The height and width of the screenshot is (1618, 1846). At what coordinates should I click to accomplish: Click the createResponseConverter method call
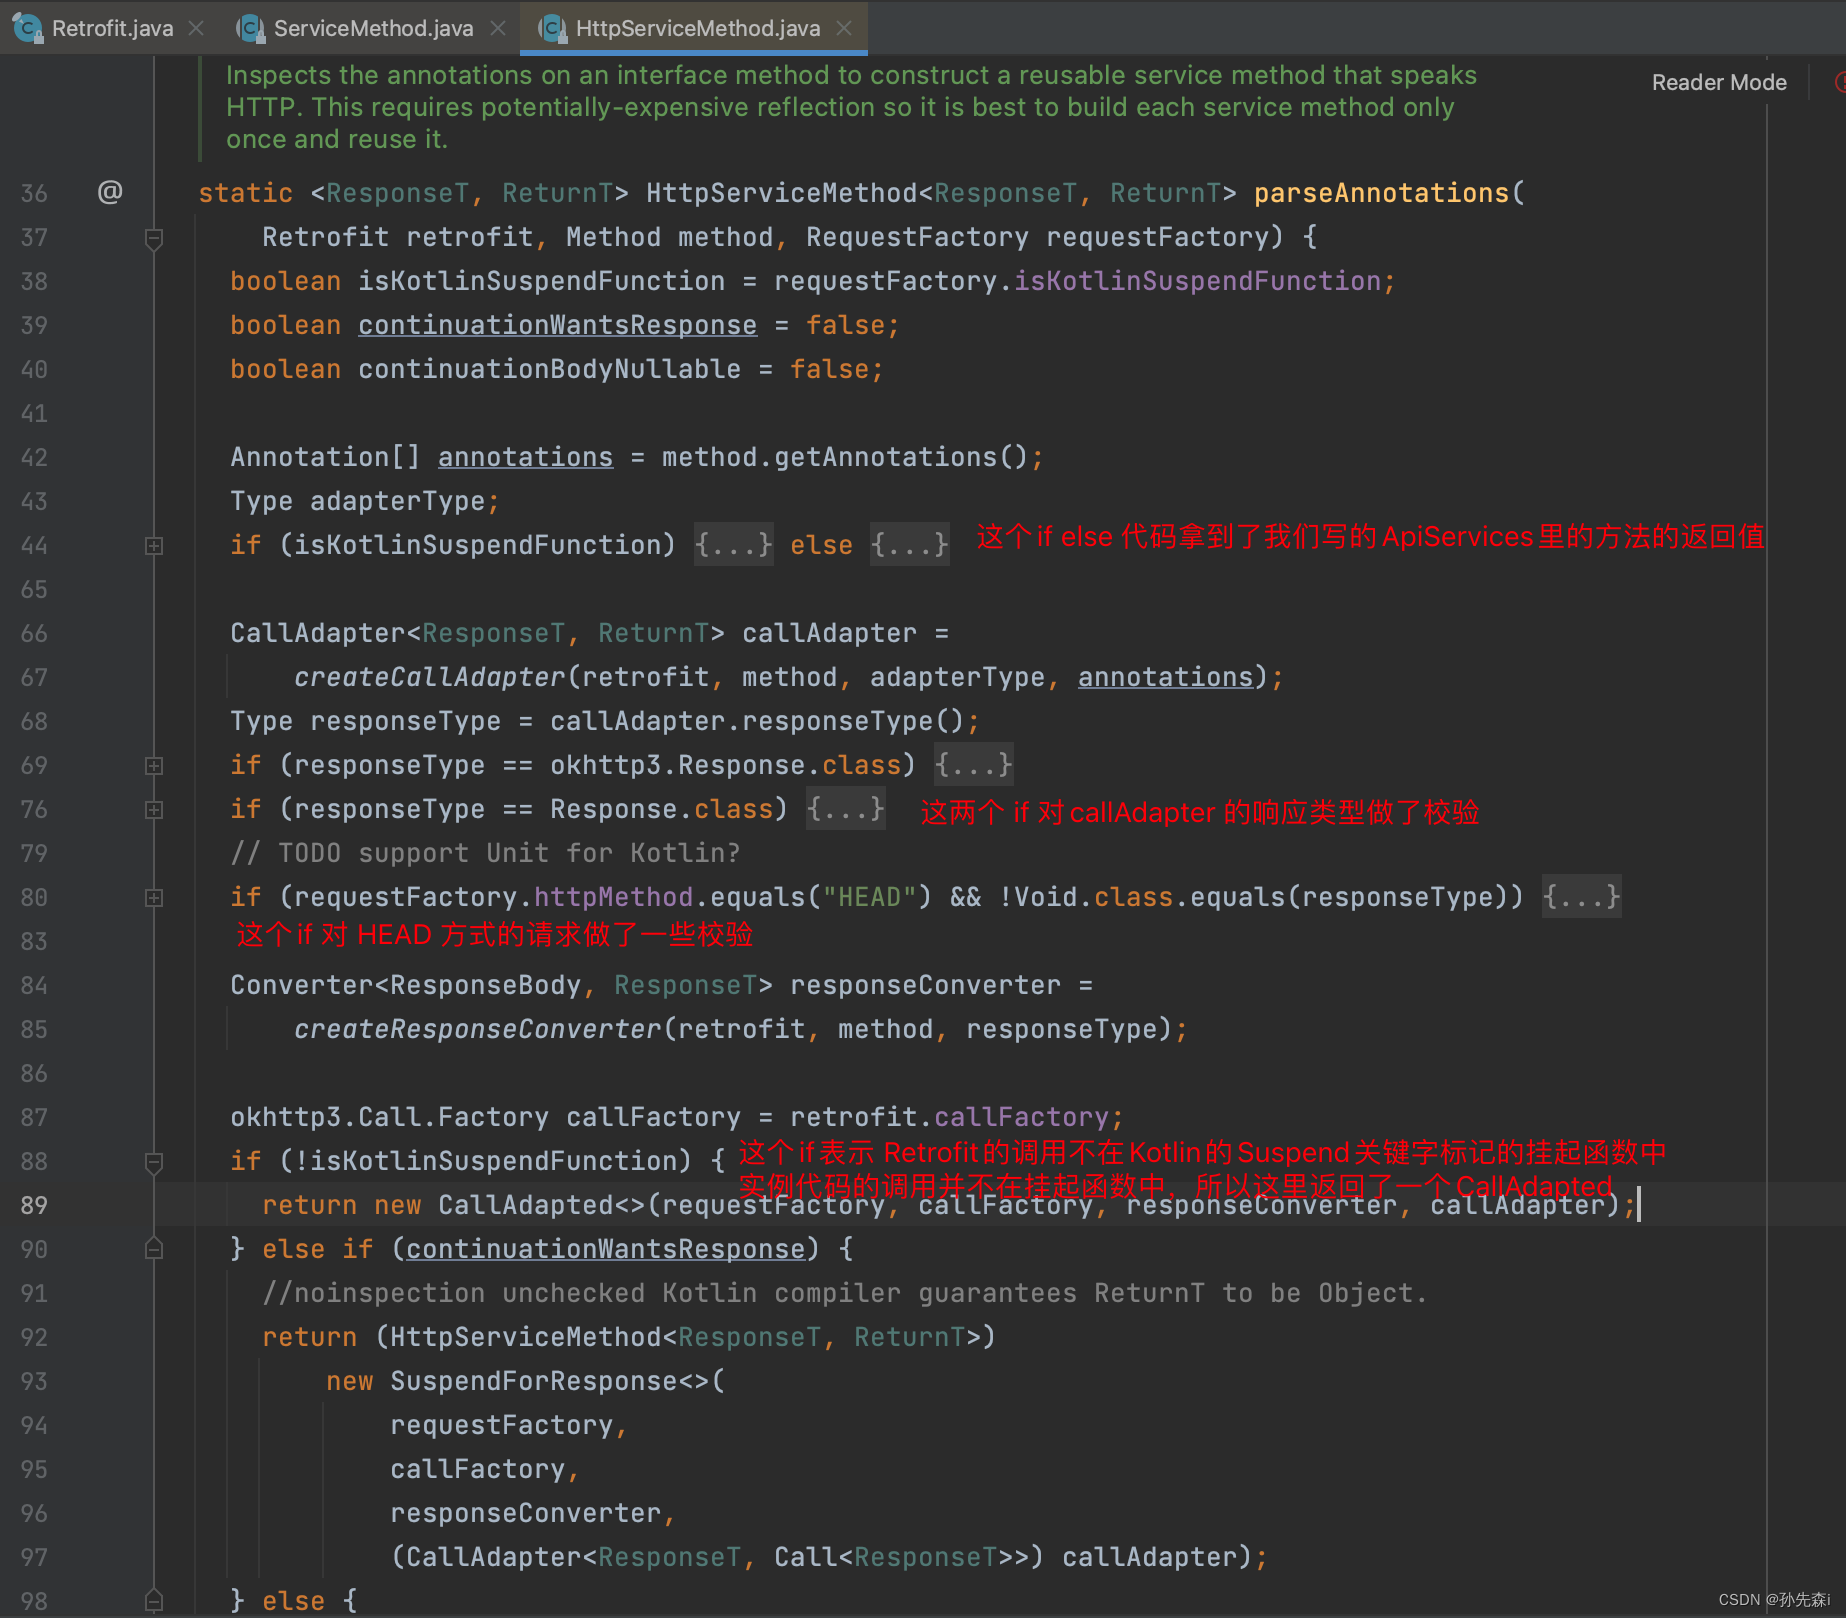pos(478,1029)
